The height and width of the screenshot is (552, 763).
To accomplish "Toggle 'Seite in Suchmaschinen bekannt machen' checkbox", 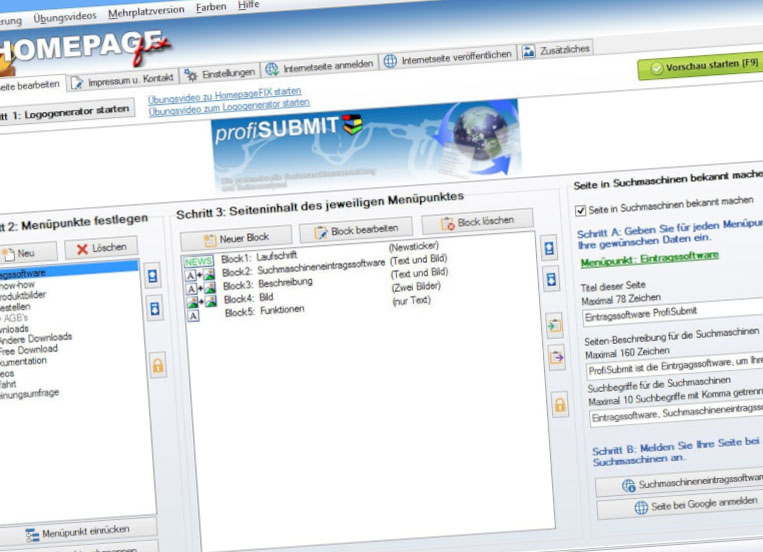I will point(580,210).
